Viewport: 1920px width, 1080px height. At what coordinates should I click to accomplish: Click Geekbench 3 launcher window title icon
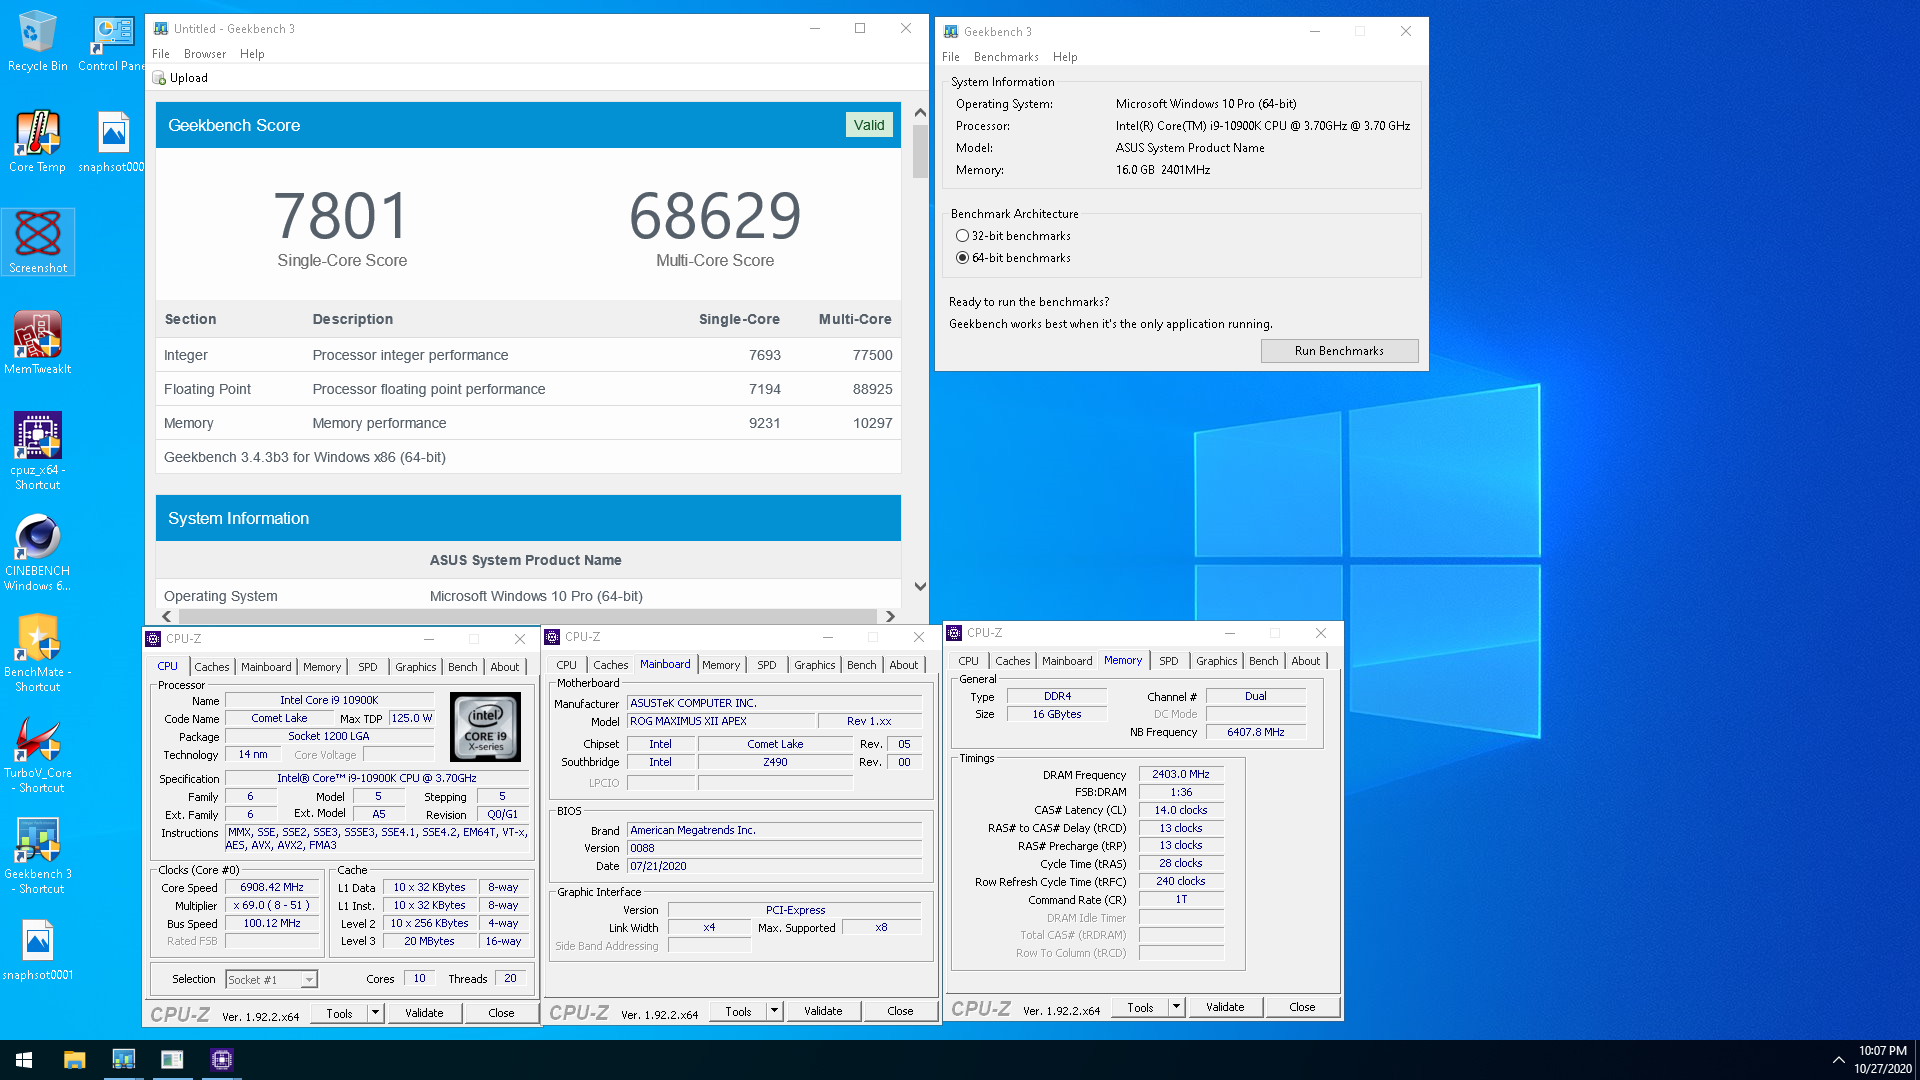pyautogui.click(x=951, y=32)
